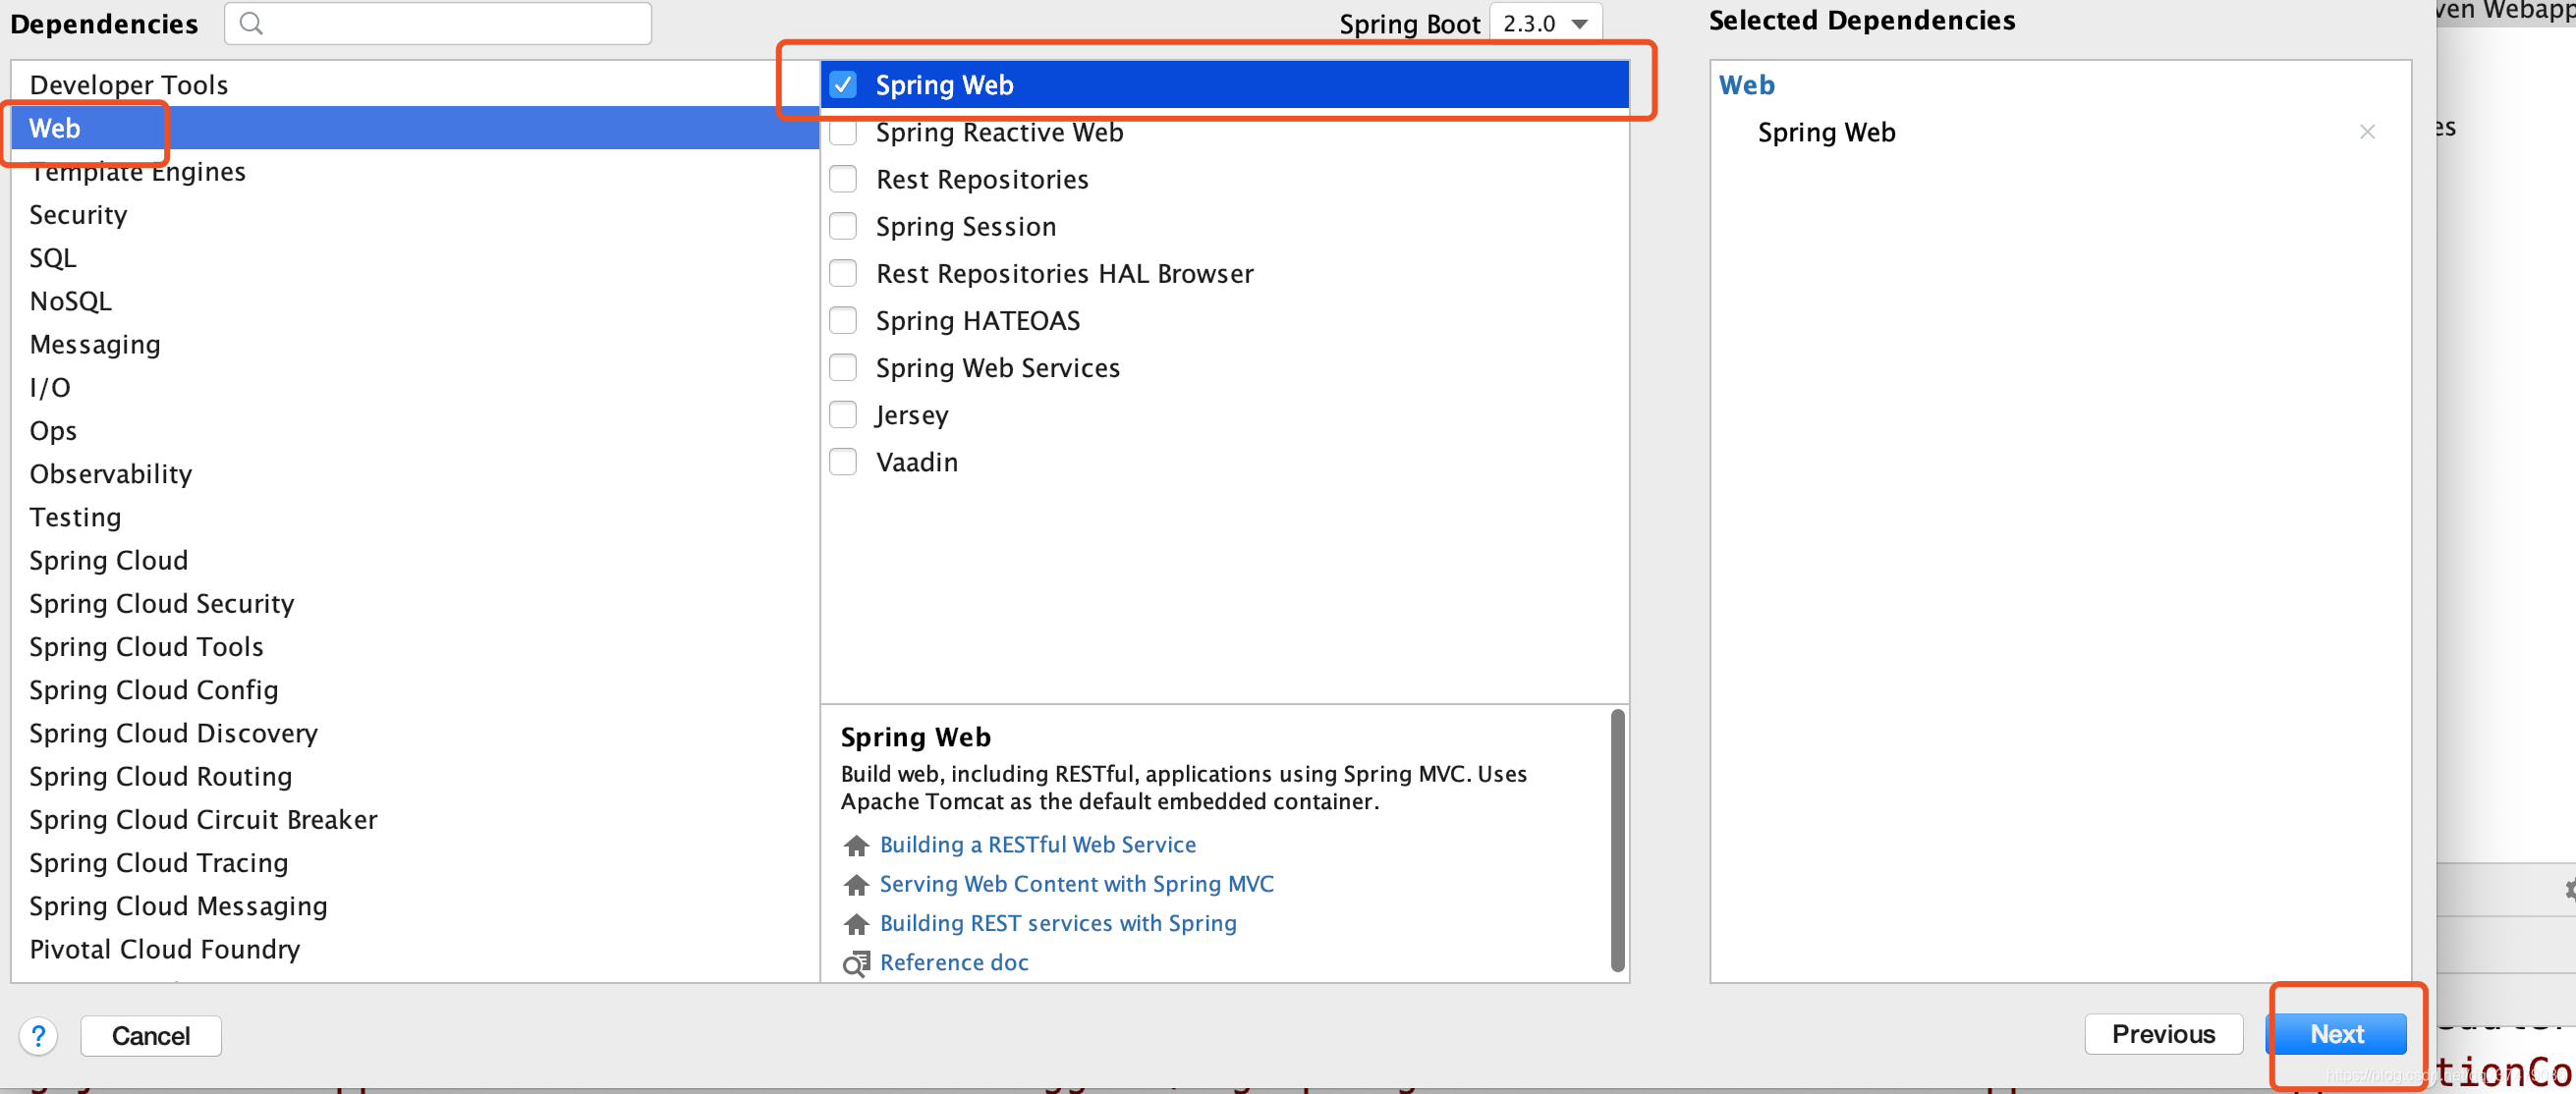Open the Building a RESTful Web Service link

tap(1037, 845)
